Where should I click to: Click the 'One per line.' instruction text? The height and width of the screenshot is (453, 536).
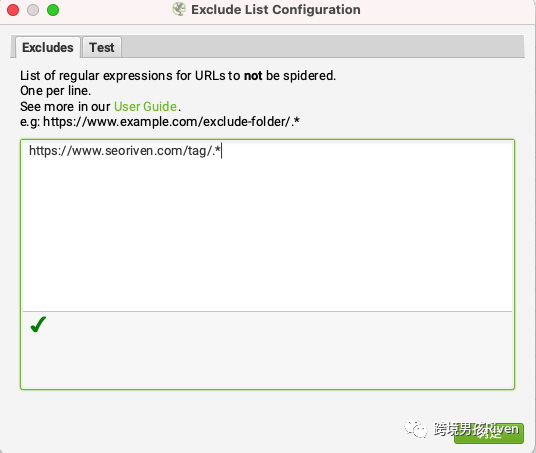55,91
